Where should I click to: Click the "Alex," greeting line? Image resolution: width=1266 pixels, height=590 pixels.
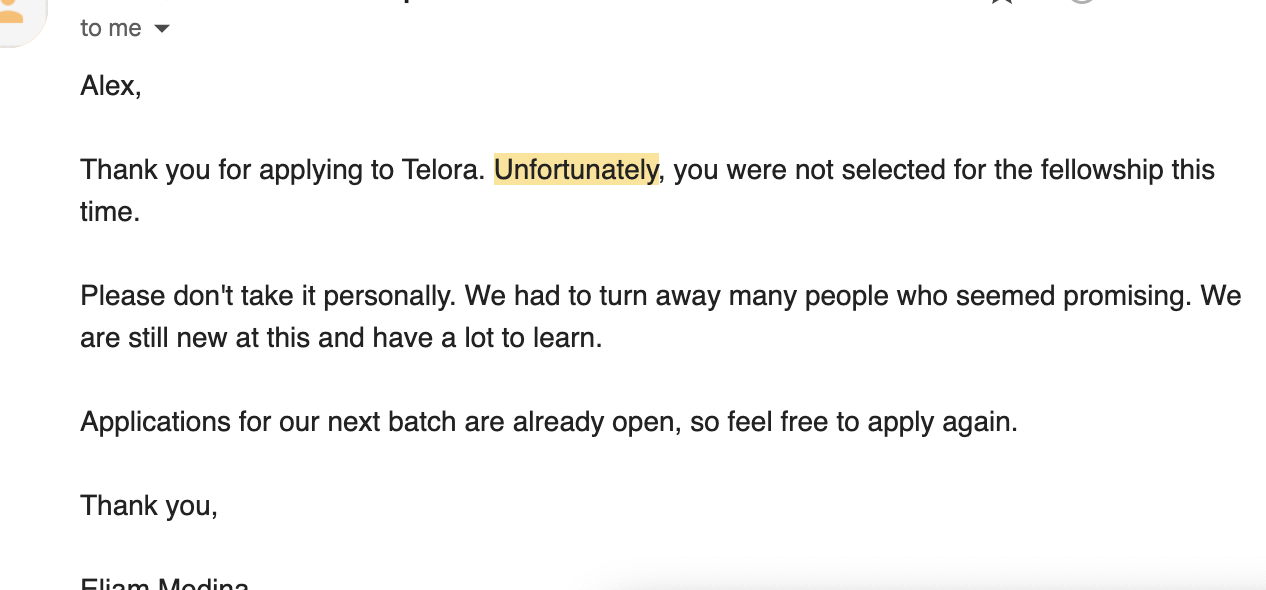click(x=111, y=86)
